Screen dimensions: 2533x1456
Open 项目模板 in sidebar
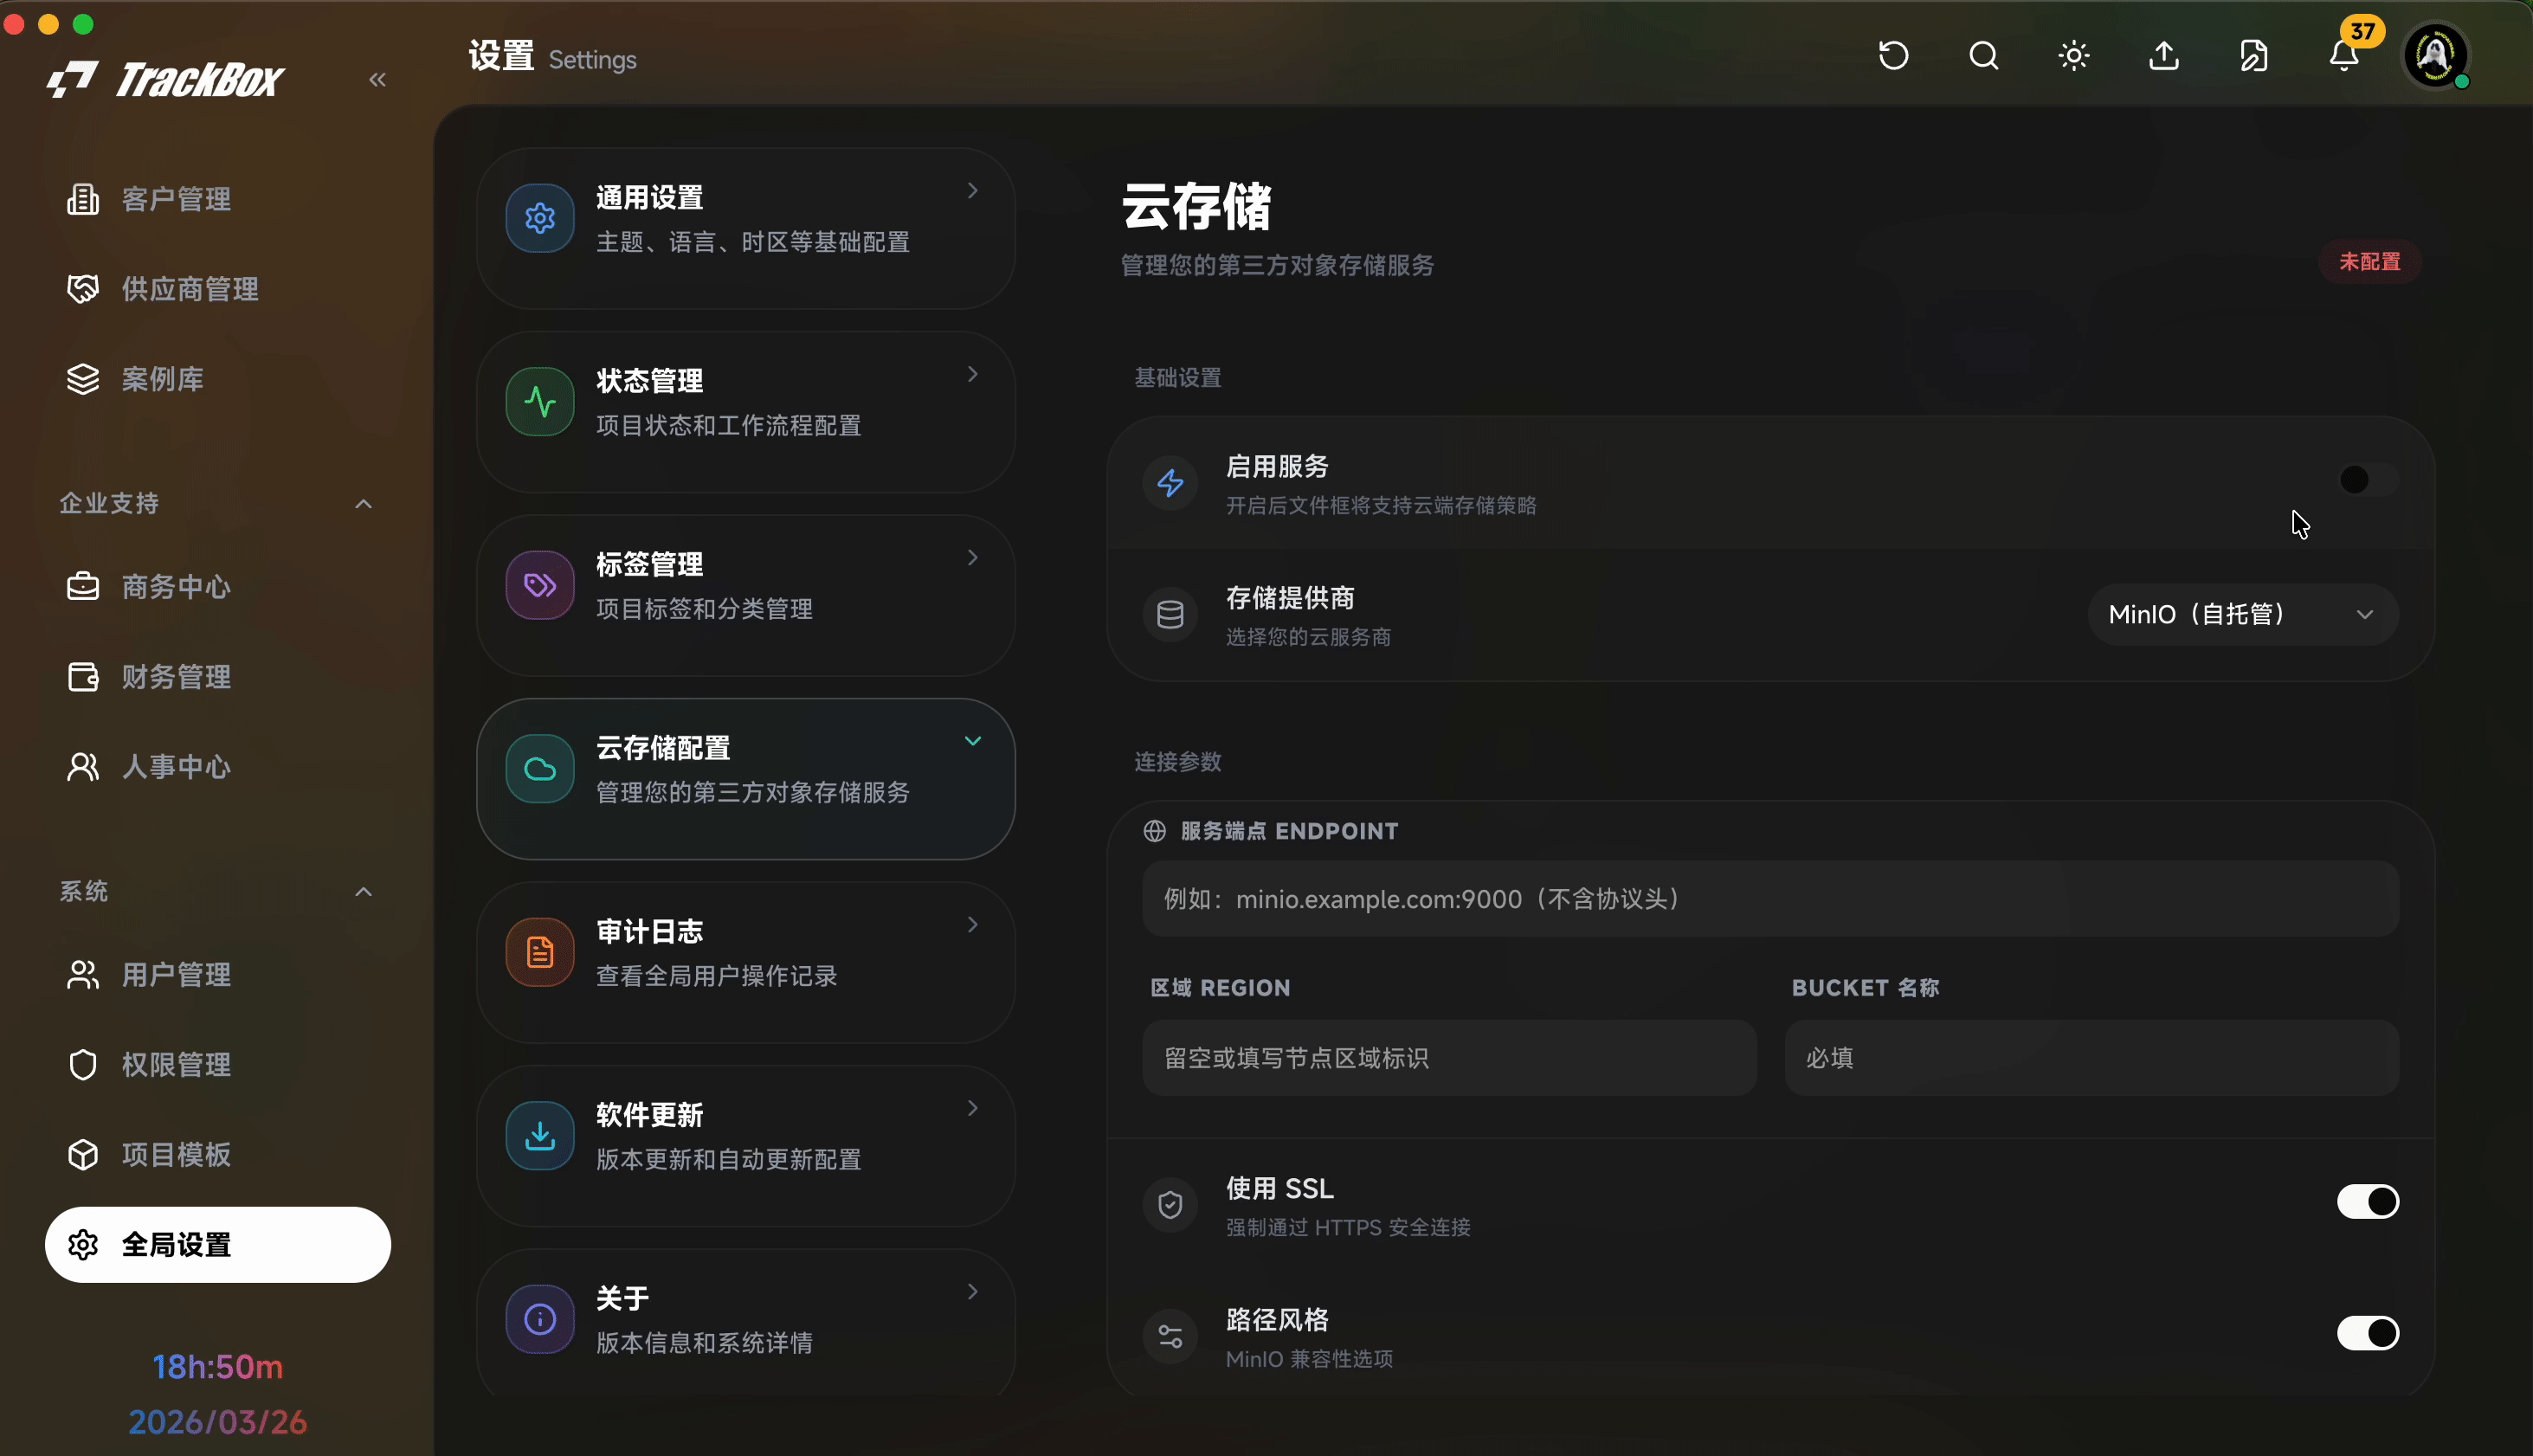pyautogui.click(x=218, y=1155)
